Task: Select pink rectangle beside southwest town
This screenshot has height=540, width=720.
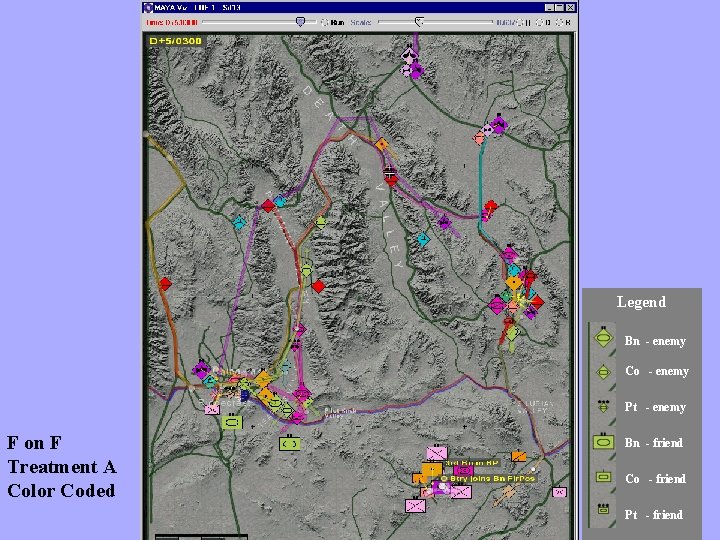Action: pyautogui.click(x=212, y=410)
